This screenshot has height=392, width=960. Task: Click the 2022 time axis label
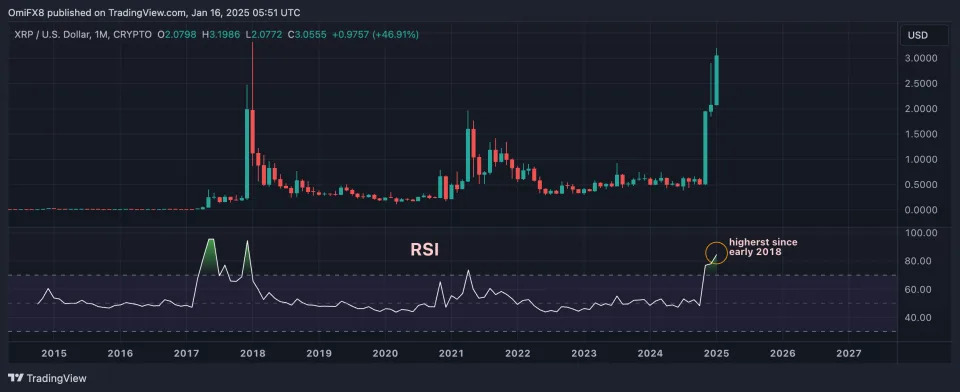pyautogui.click(x=518, y=353)
